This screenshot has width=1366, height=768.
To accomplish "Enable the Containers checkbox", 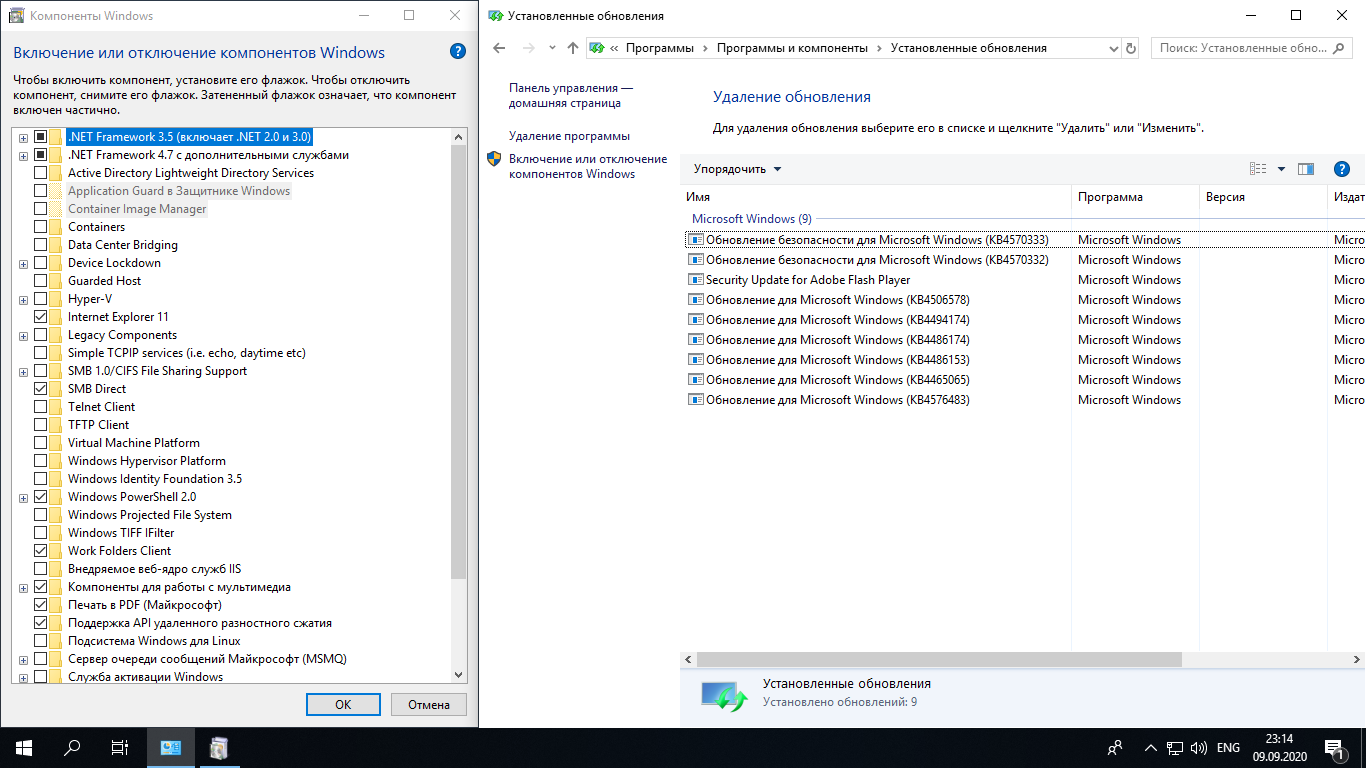I will coord(41,227).
